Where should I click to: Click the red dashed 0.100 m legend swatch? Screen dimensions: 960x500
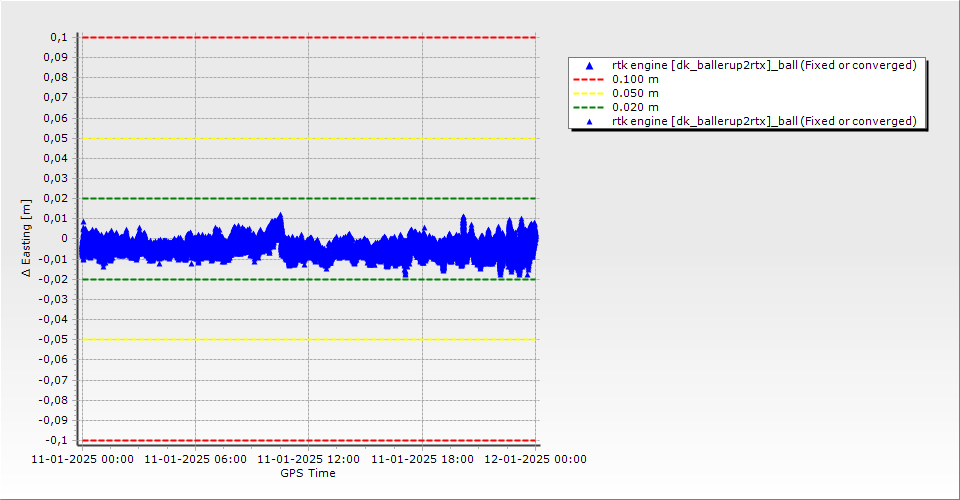pos(589,80)
